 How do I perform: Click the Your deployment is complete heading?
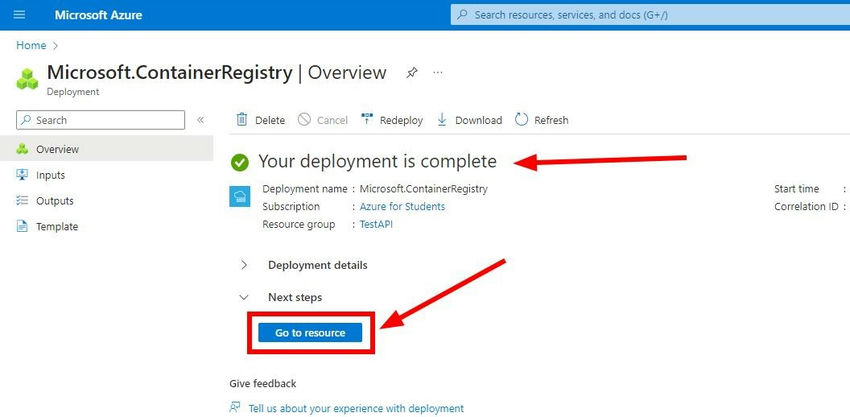point(377,161)
